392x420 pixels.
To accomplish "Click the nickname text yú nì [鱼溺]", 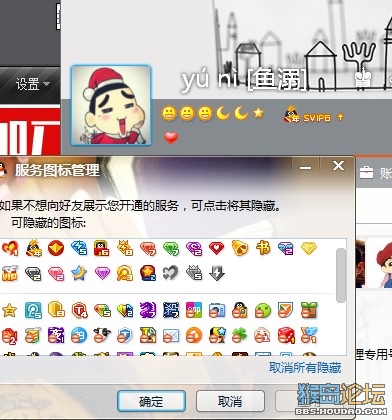I will tap(244, 79).
